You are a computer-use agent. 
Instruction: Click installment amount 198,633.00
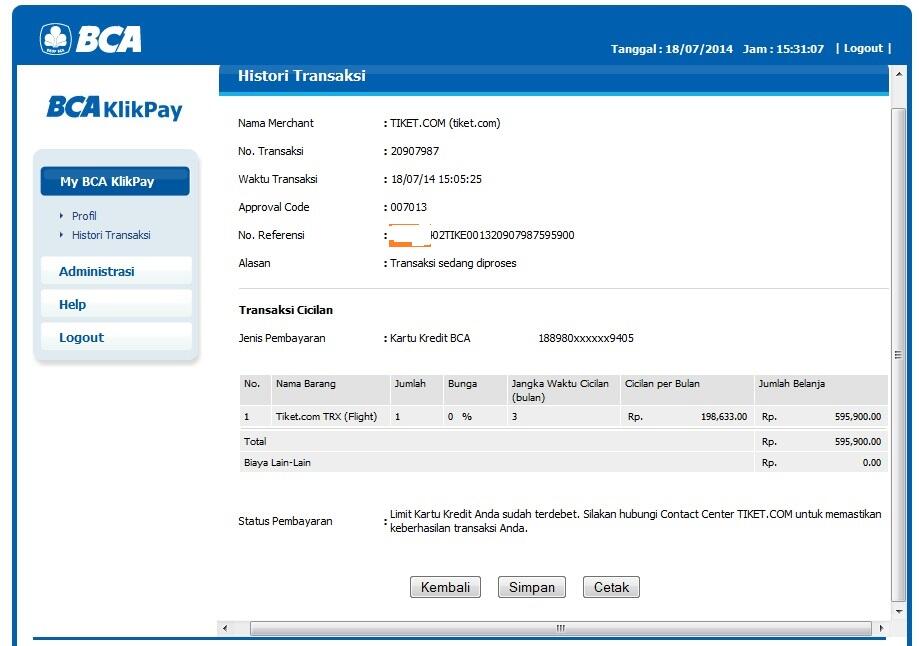tap(724, 417)
